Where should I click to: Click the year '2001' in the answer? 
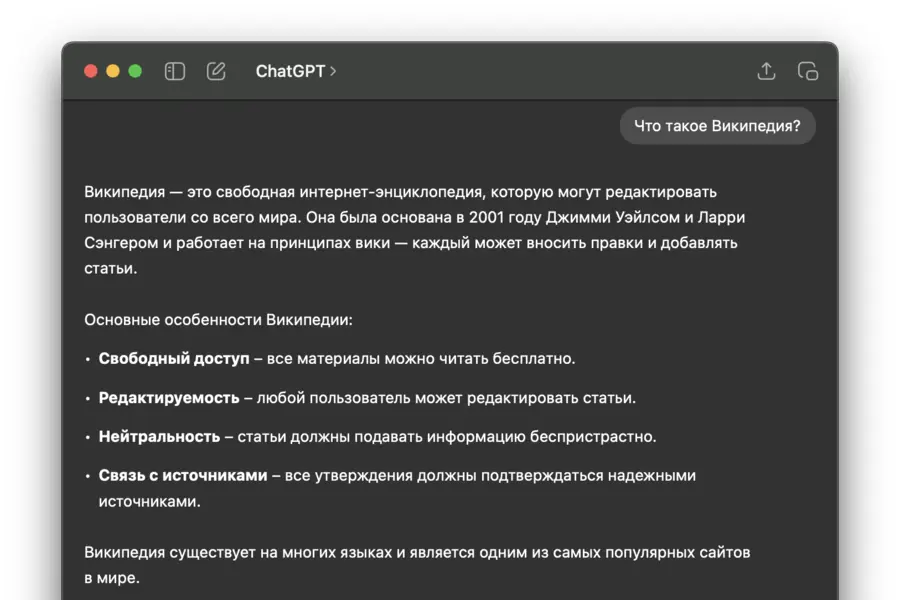coord(486,217)
